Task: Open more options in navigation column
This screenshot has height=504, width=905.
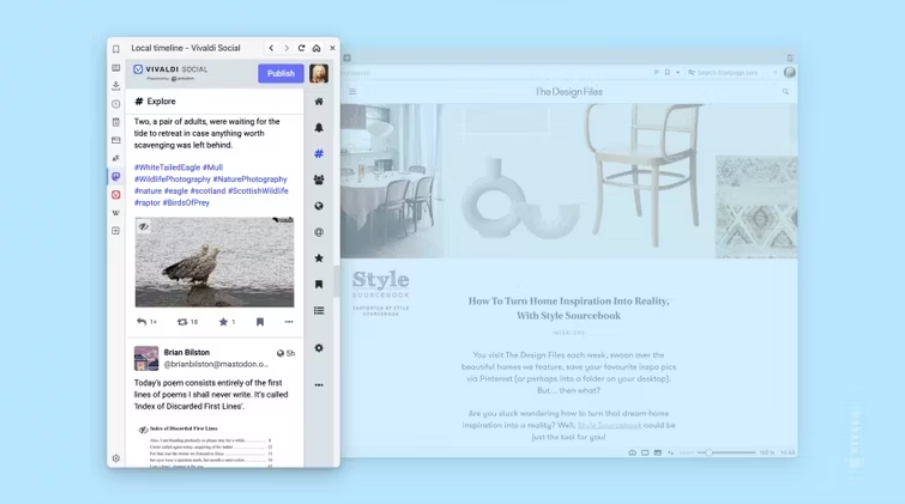Action: (x=319, y=385)
